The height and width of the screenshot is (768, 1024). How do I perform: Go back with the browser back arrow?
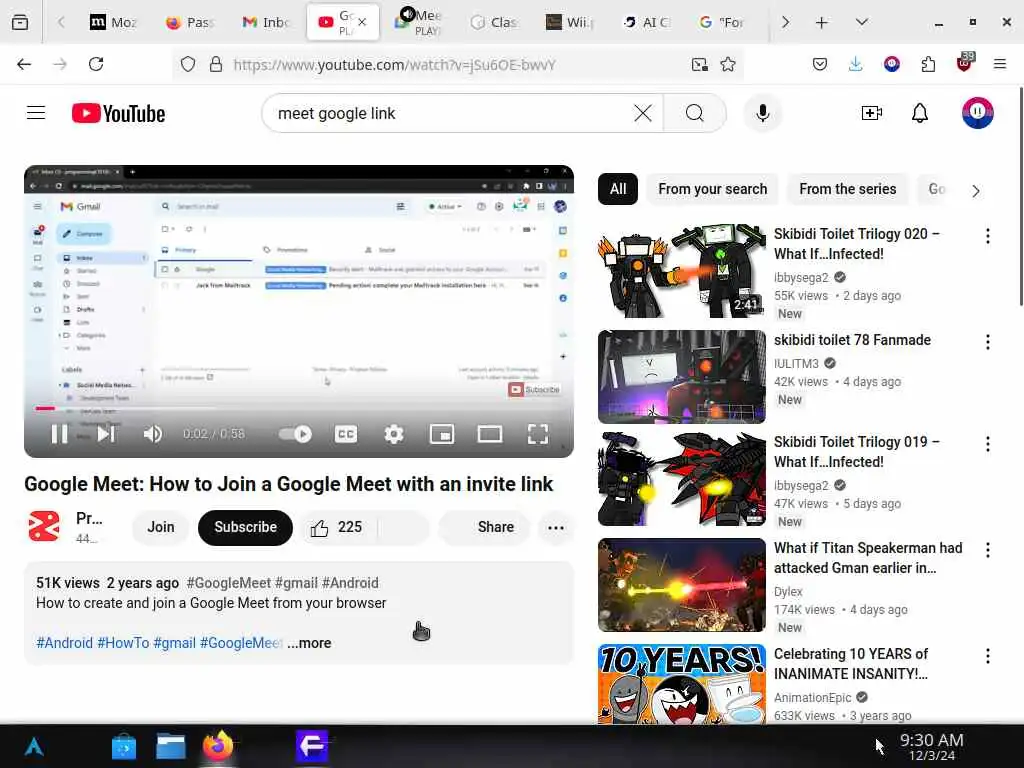[24, 64]
